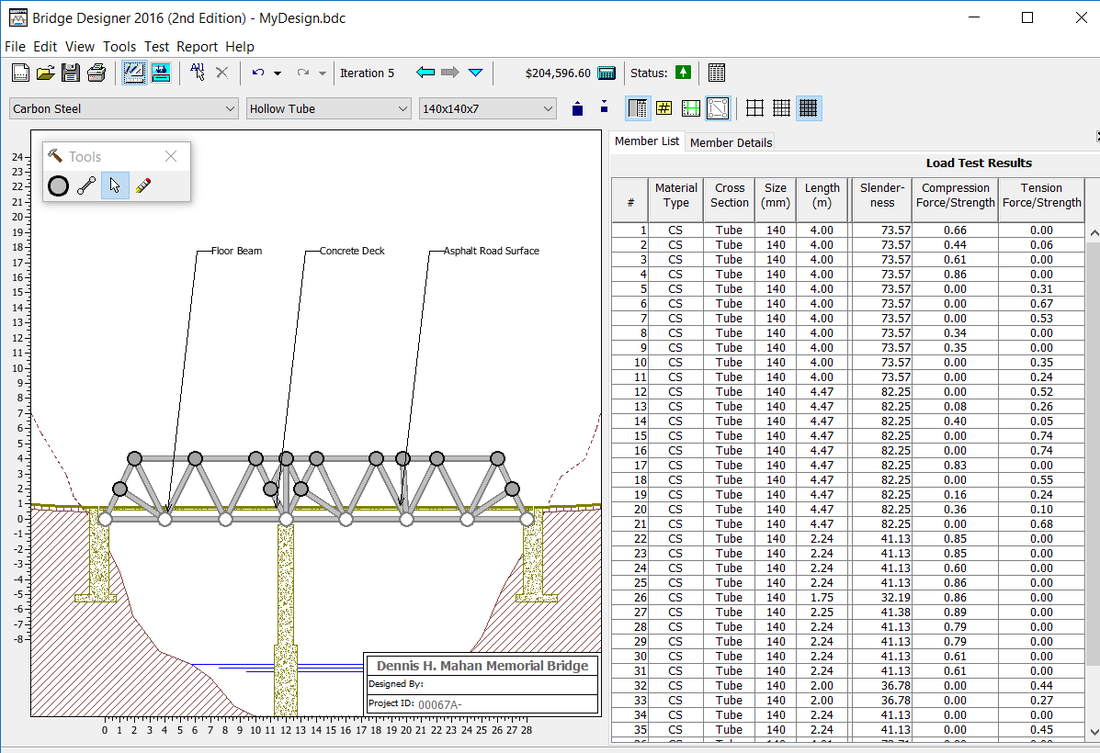Save the current design

click(71, 72)
